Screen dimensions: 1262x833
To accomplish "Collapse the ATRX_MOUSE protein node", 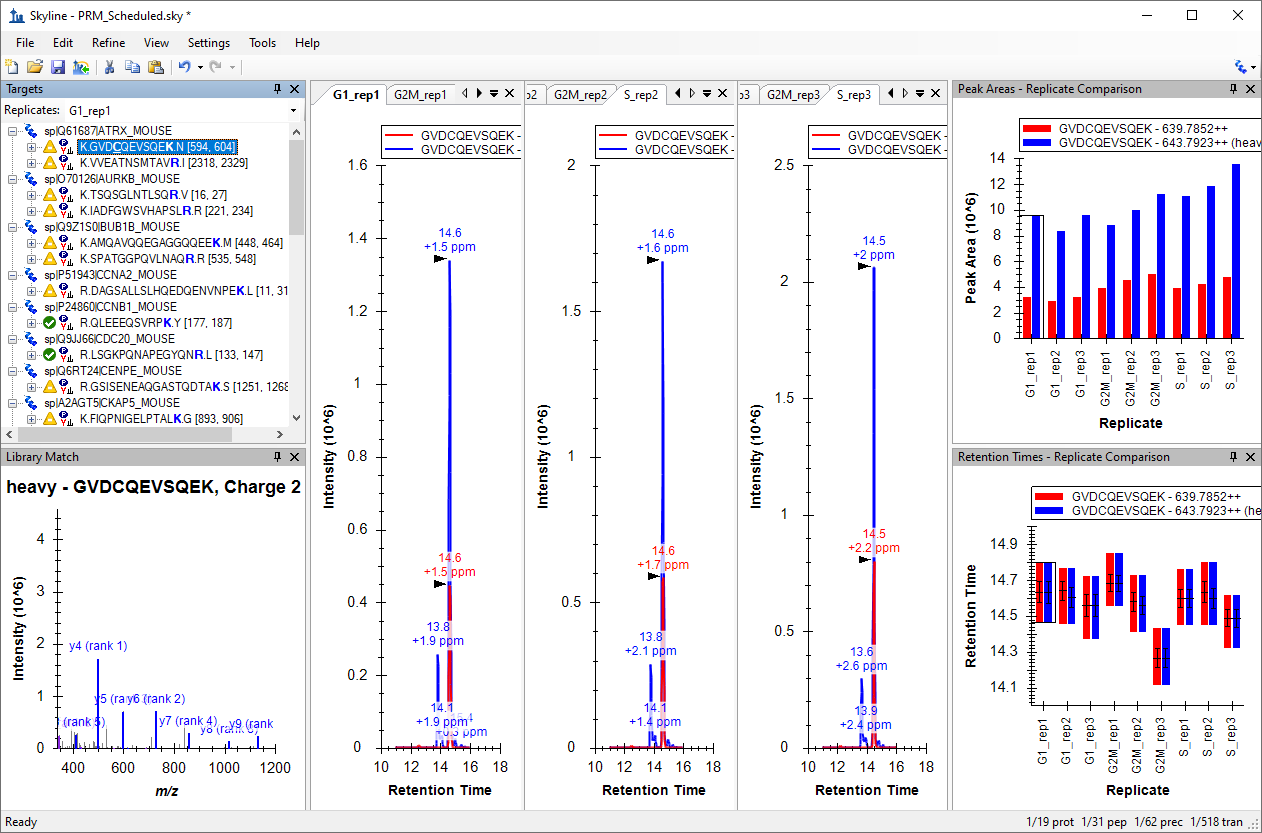I will pyautogui.click(x=12, y=131).
